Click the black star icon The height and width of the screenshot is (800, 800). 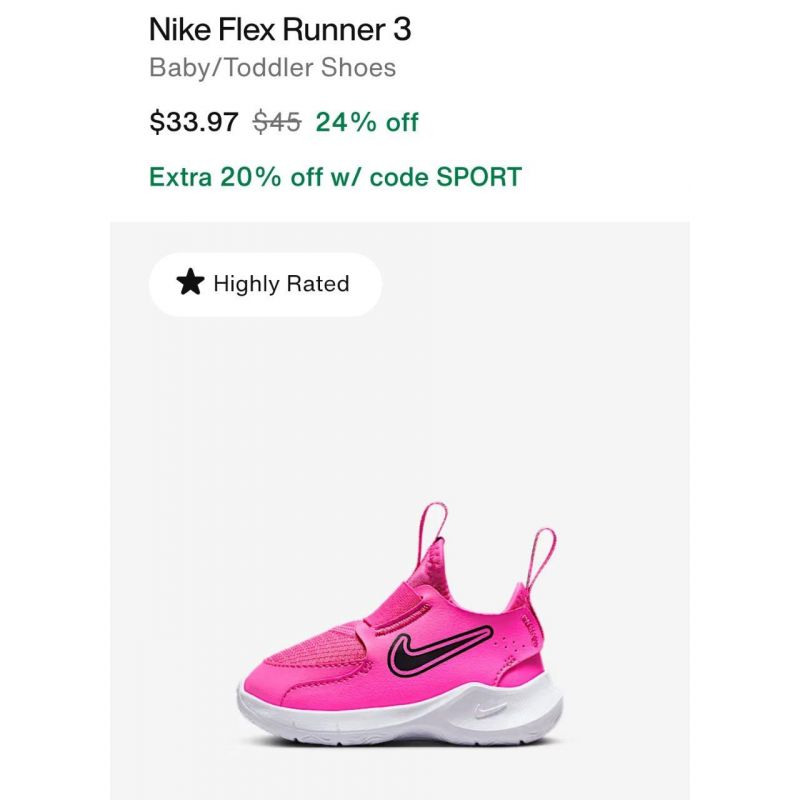[x=190, y=282]
